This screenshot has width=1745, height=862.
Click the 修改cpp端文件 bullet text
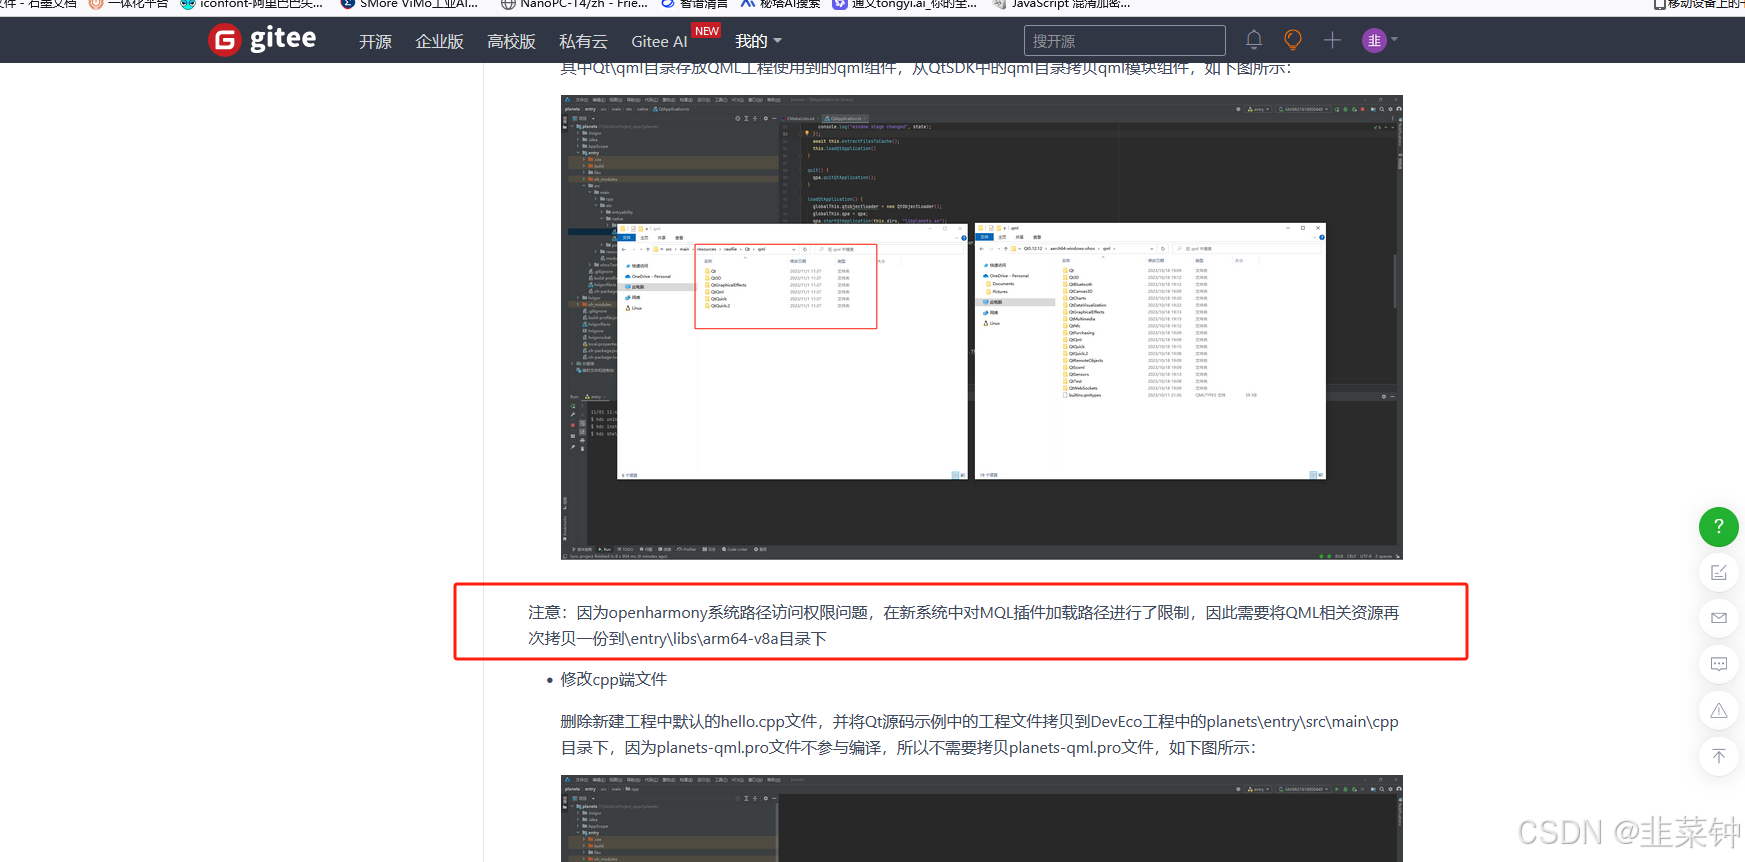(613, 680)
